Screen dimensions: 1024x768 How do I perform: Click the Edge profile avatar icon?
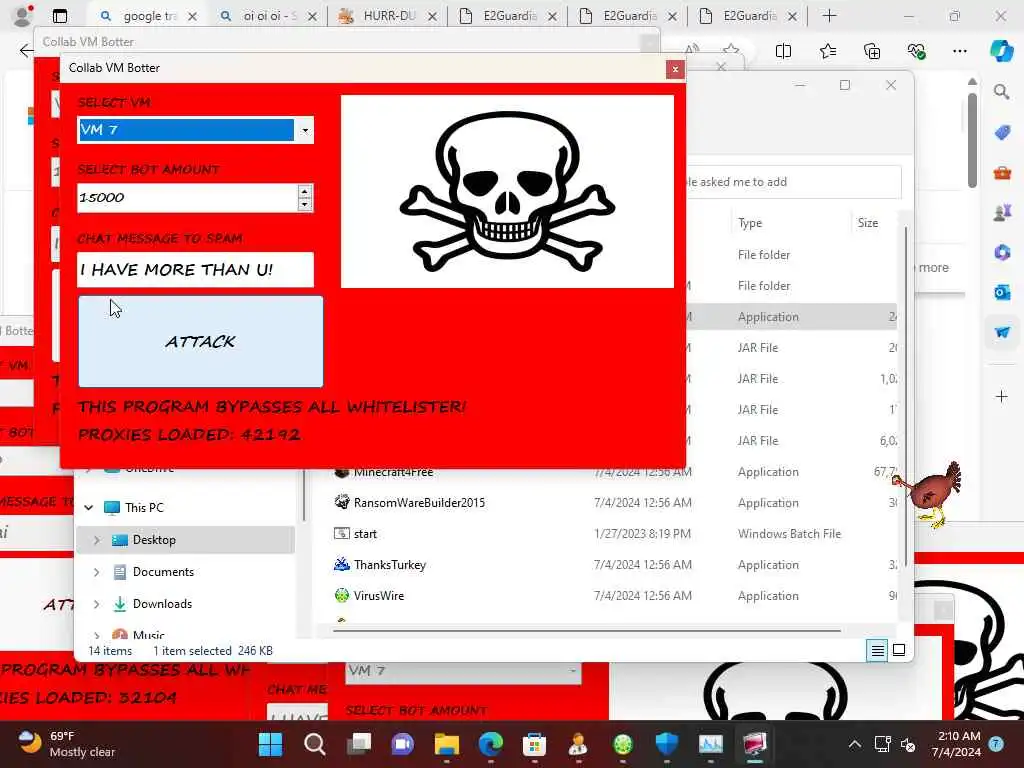click(x=22, y=16)
